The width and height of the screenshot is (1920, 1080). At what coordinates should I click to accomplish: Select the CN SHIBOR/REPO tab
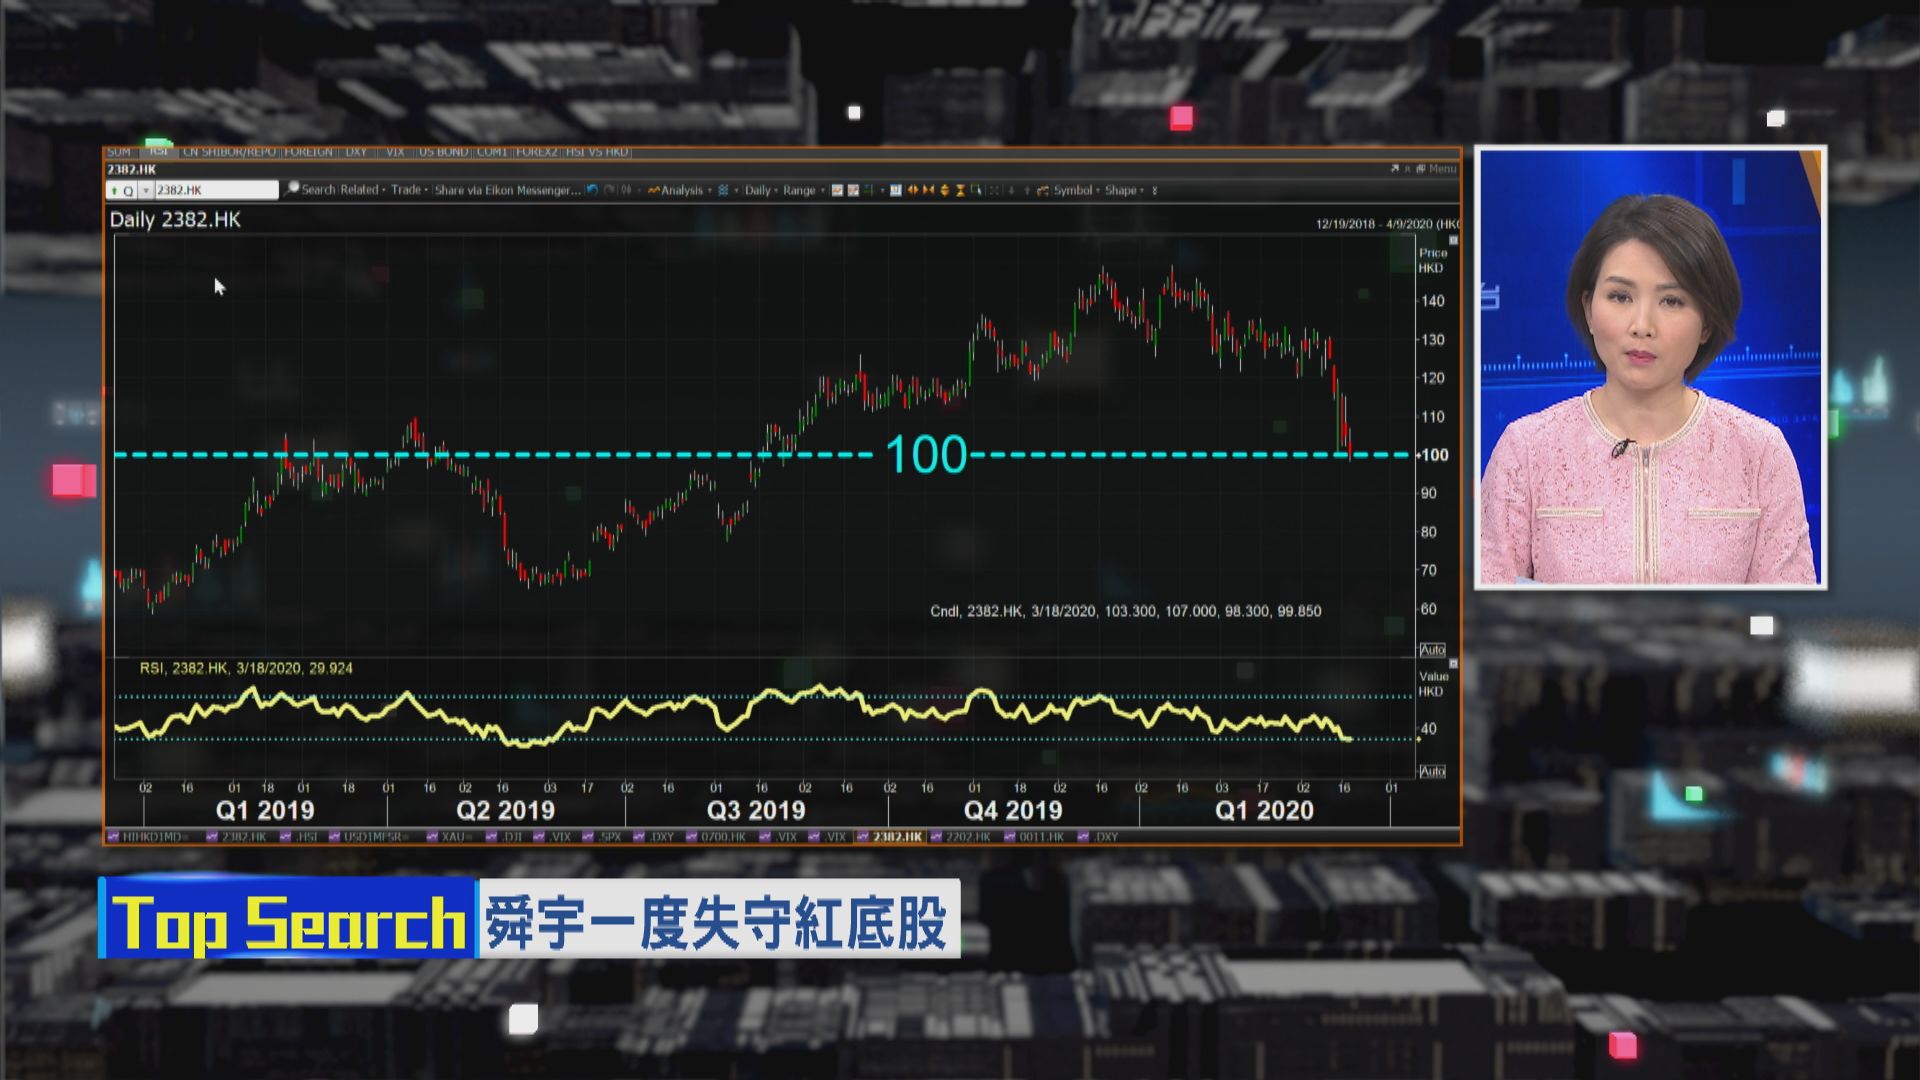point(228,151)
